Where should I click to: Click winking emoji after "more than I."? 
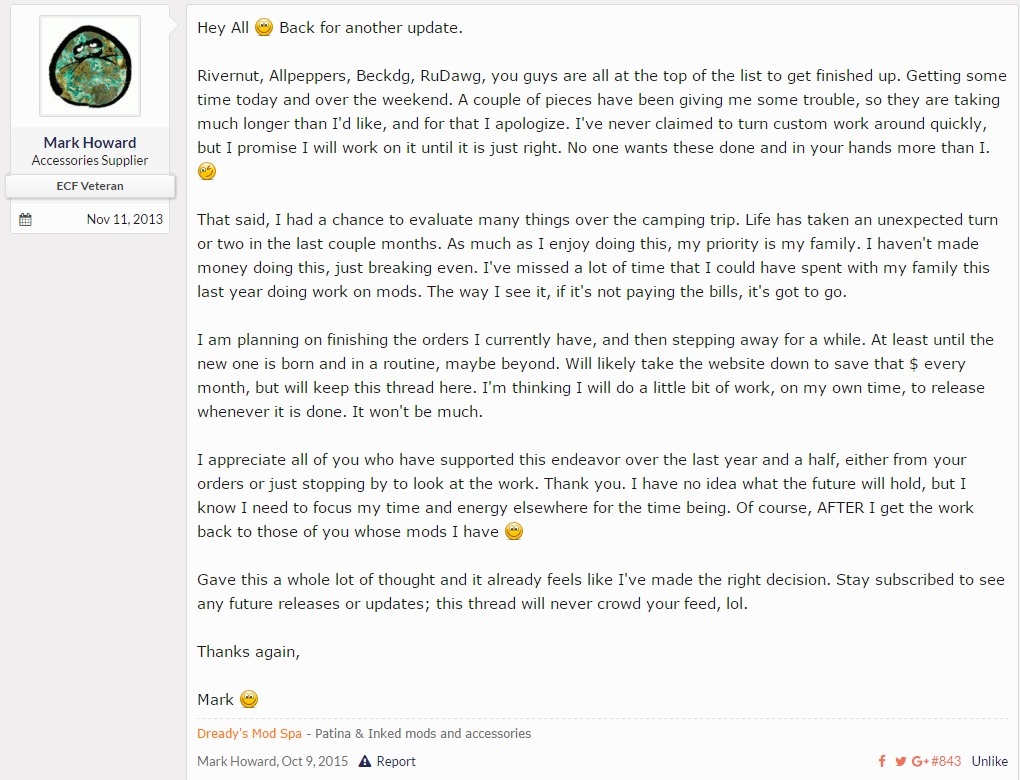coord(207,172)
